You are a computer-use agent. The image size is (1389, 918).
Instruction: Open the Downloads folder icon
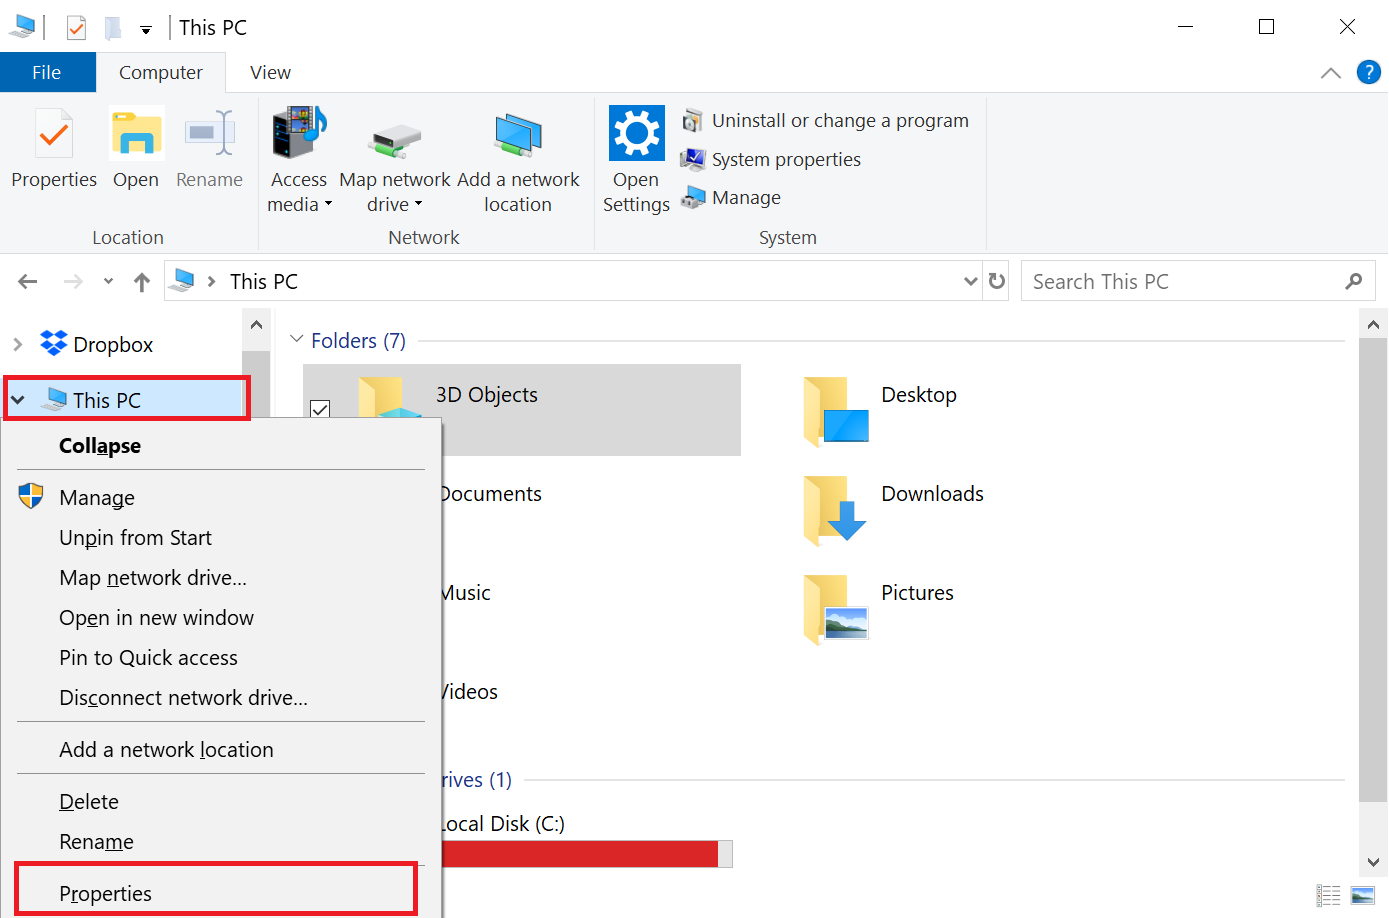point(835,509)
